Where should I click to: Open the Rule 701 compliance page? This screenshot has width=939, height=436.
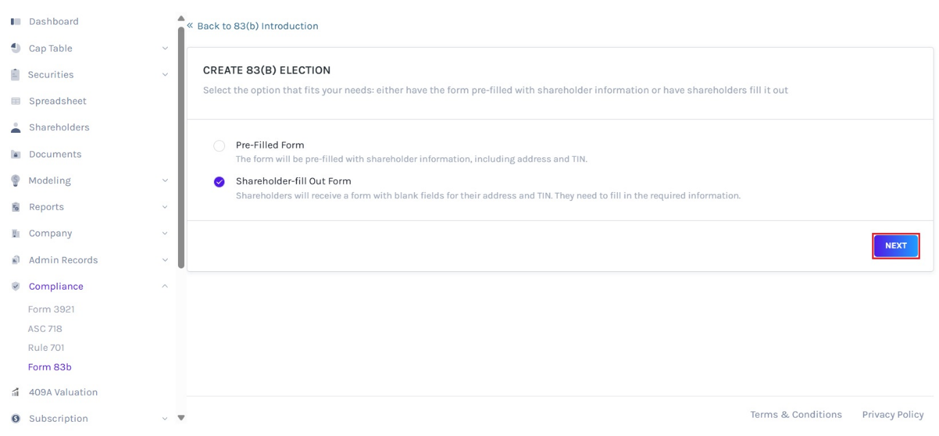click(x=46, y=347)
